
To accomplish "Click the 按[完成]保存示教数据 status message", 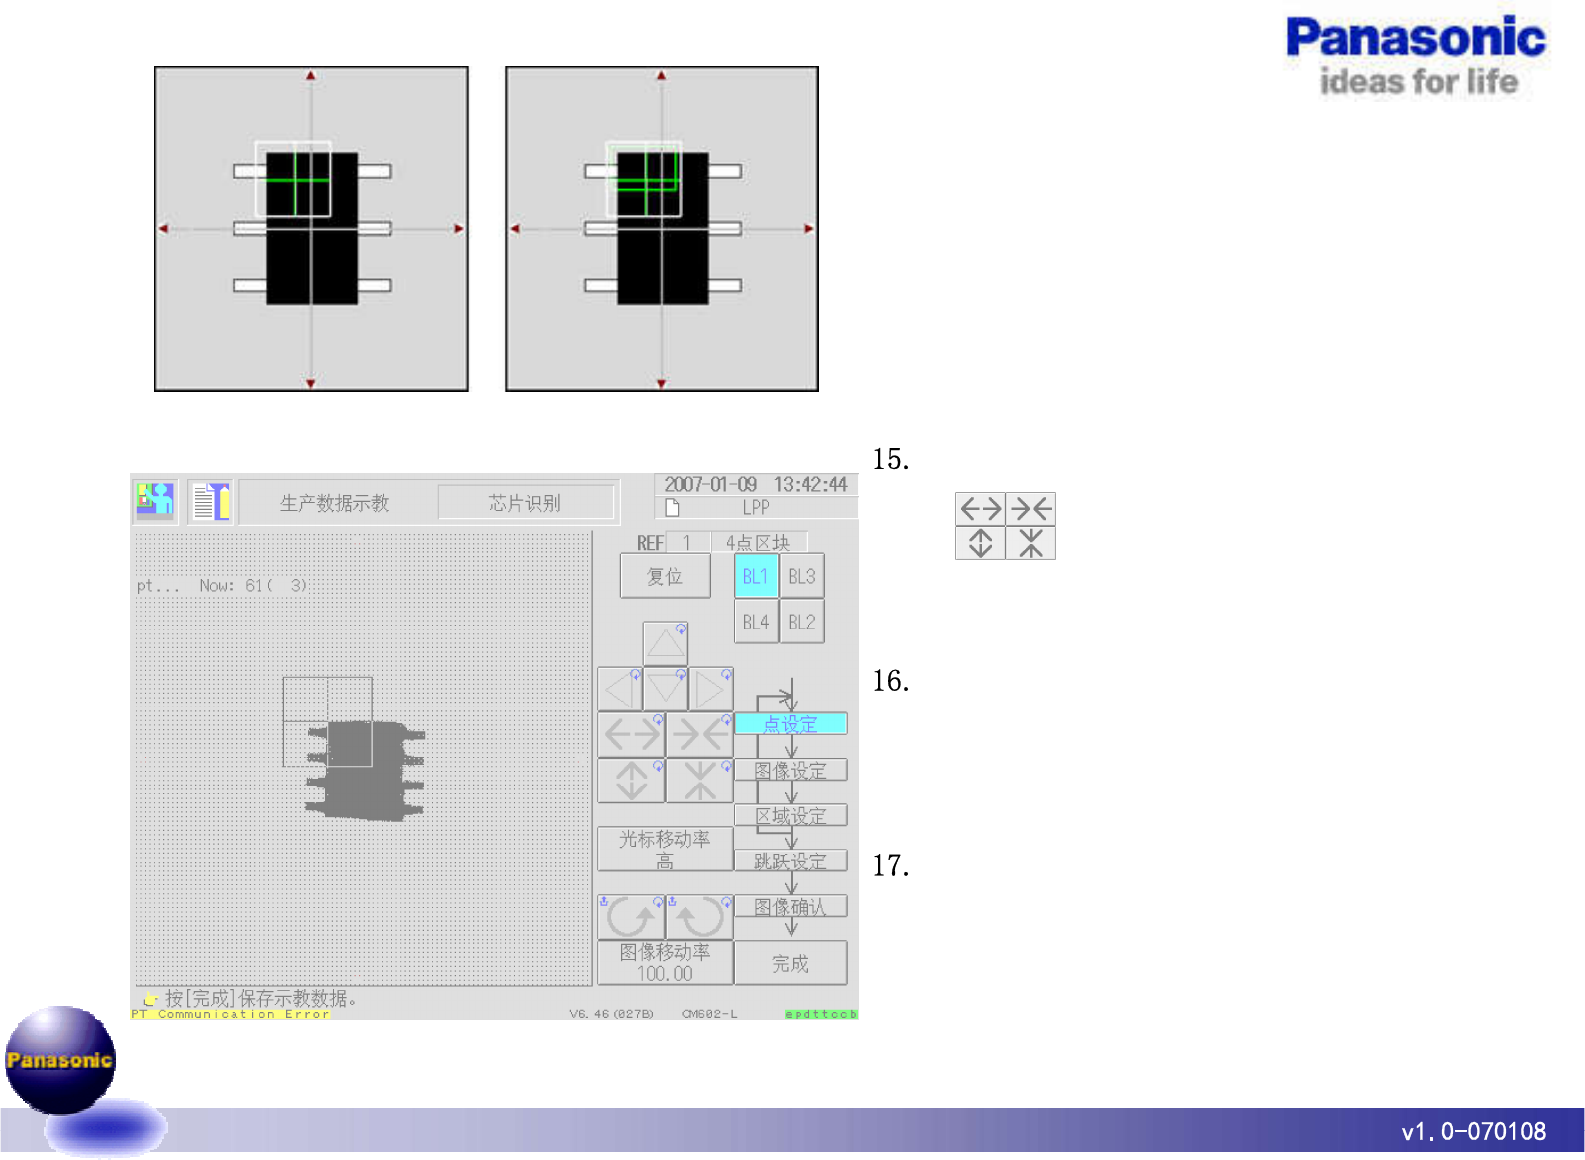I will pos(261,998).
